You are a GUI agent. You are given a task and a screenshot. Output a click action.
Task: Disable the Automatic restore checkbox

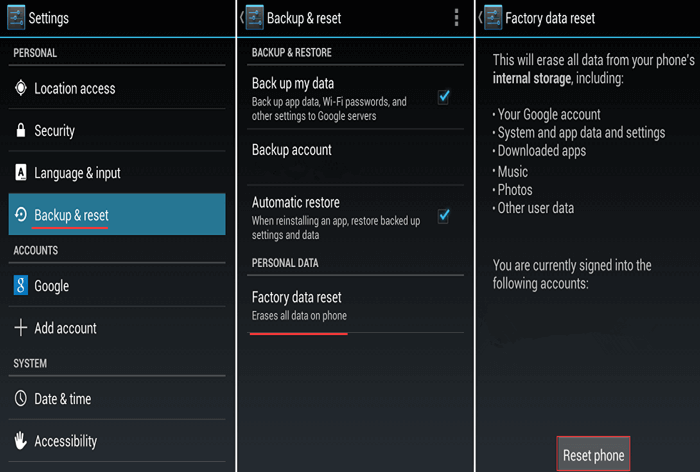pos(443,216)
